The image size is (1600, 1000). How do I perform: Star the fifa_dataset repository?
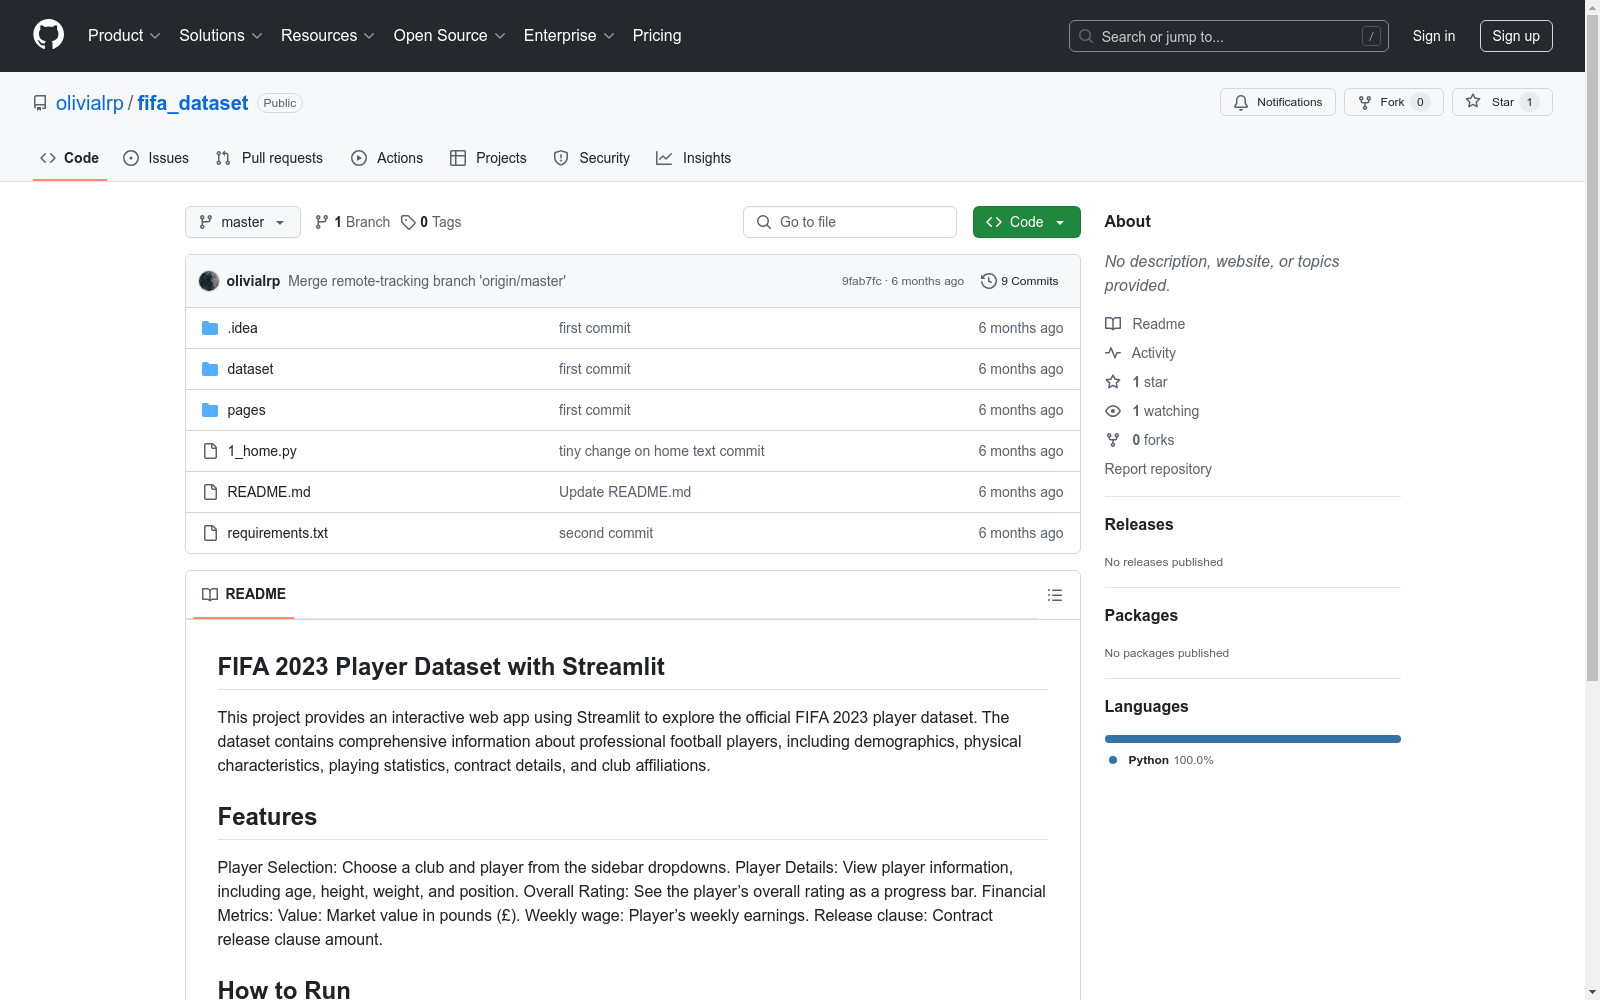1502,102
